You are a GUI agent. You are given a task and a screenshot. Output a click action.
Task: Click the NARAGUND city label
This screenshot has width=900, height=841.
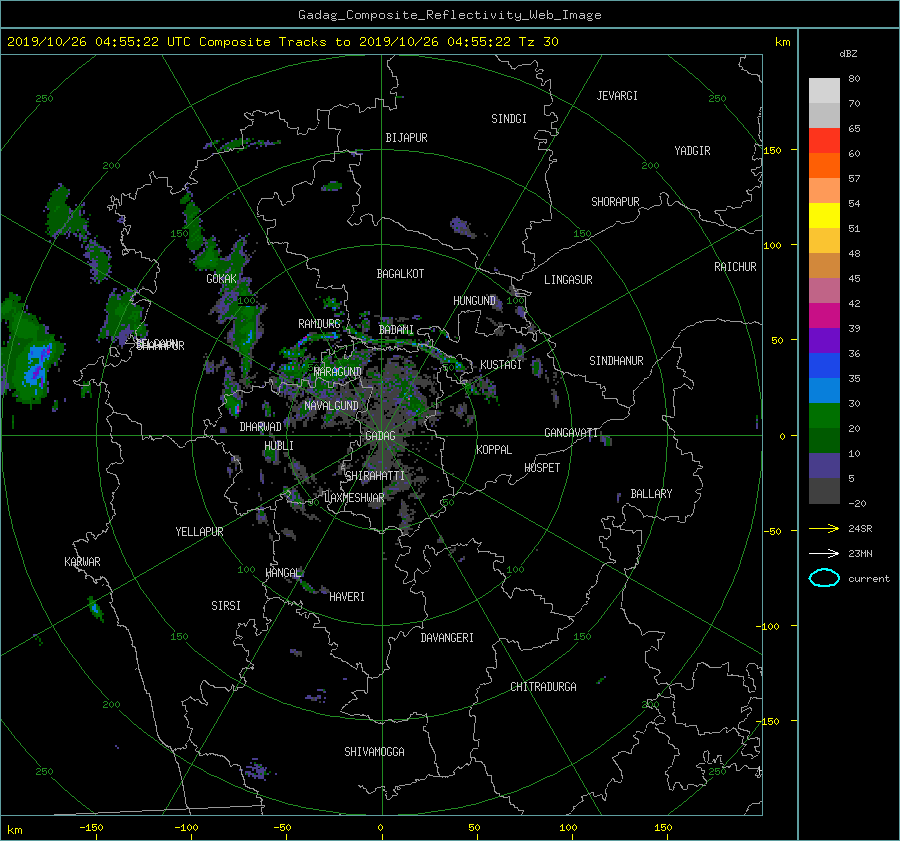click(x=338, y=372)
